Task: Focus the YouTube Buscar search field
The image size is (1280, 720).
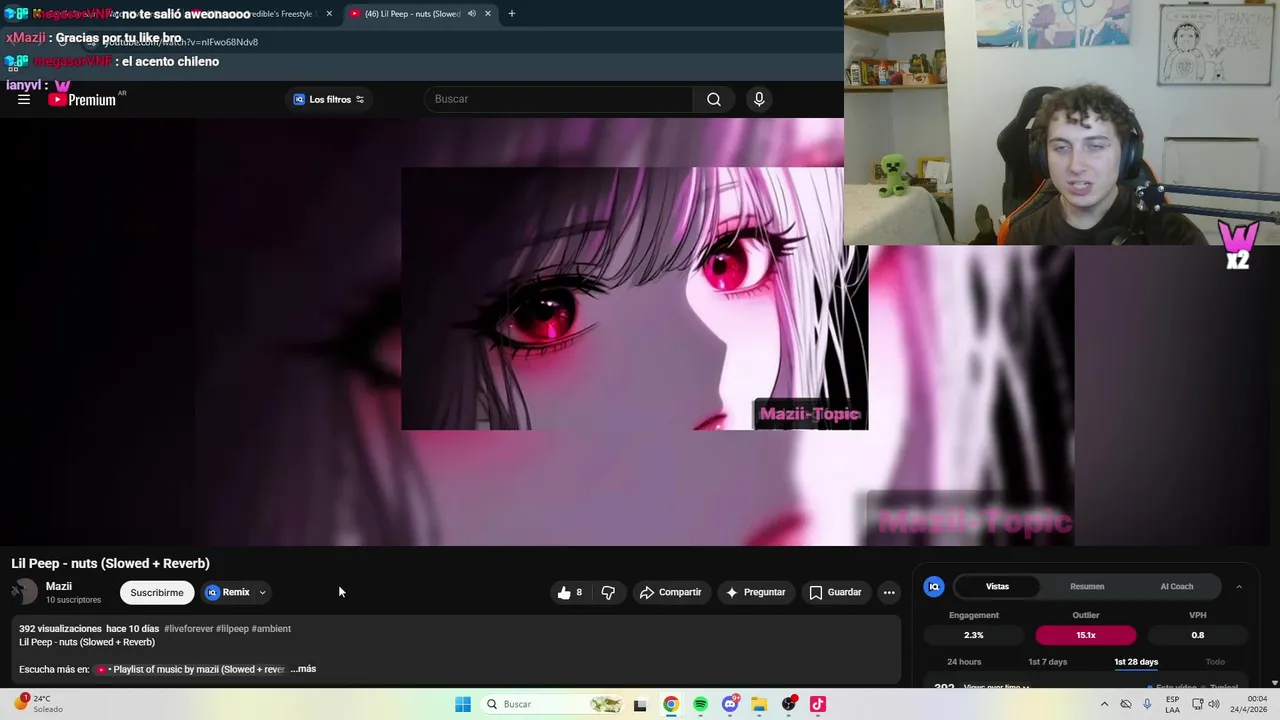Action: click(560, 99)
